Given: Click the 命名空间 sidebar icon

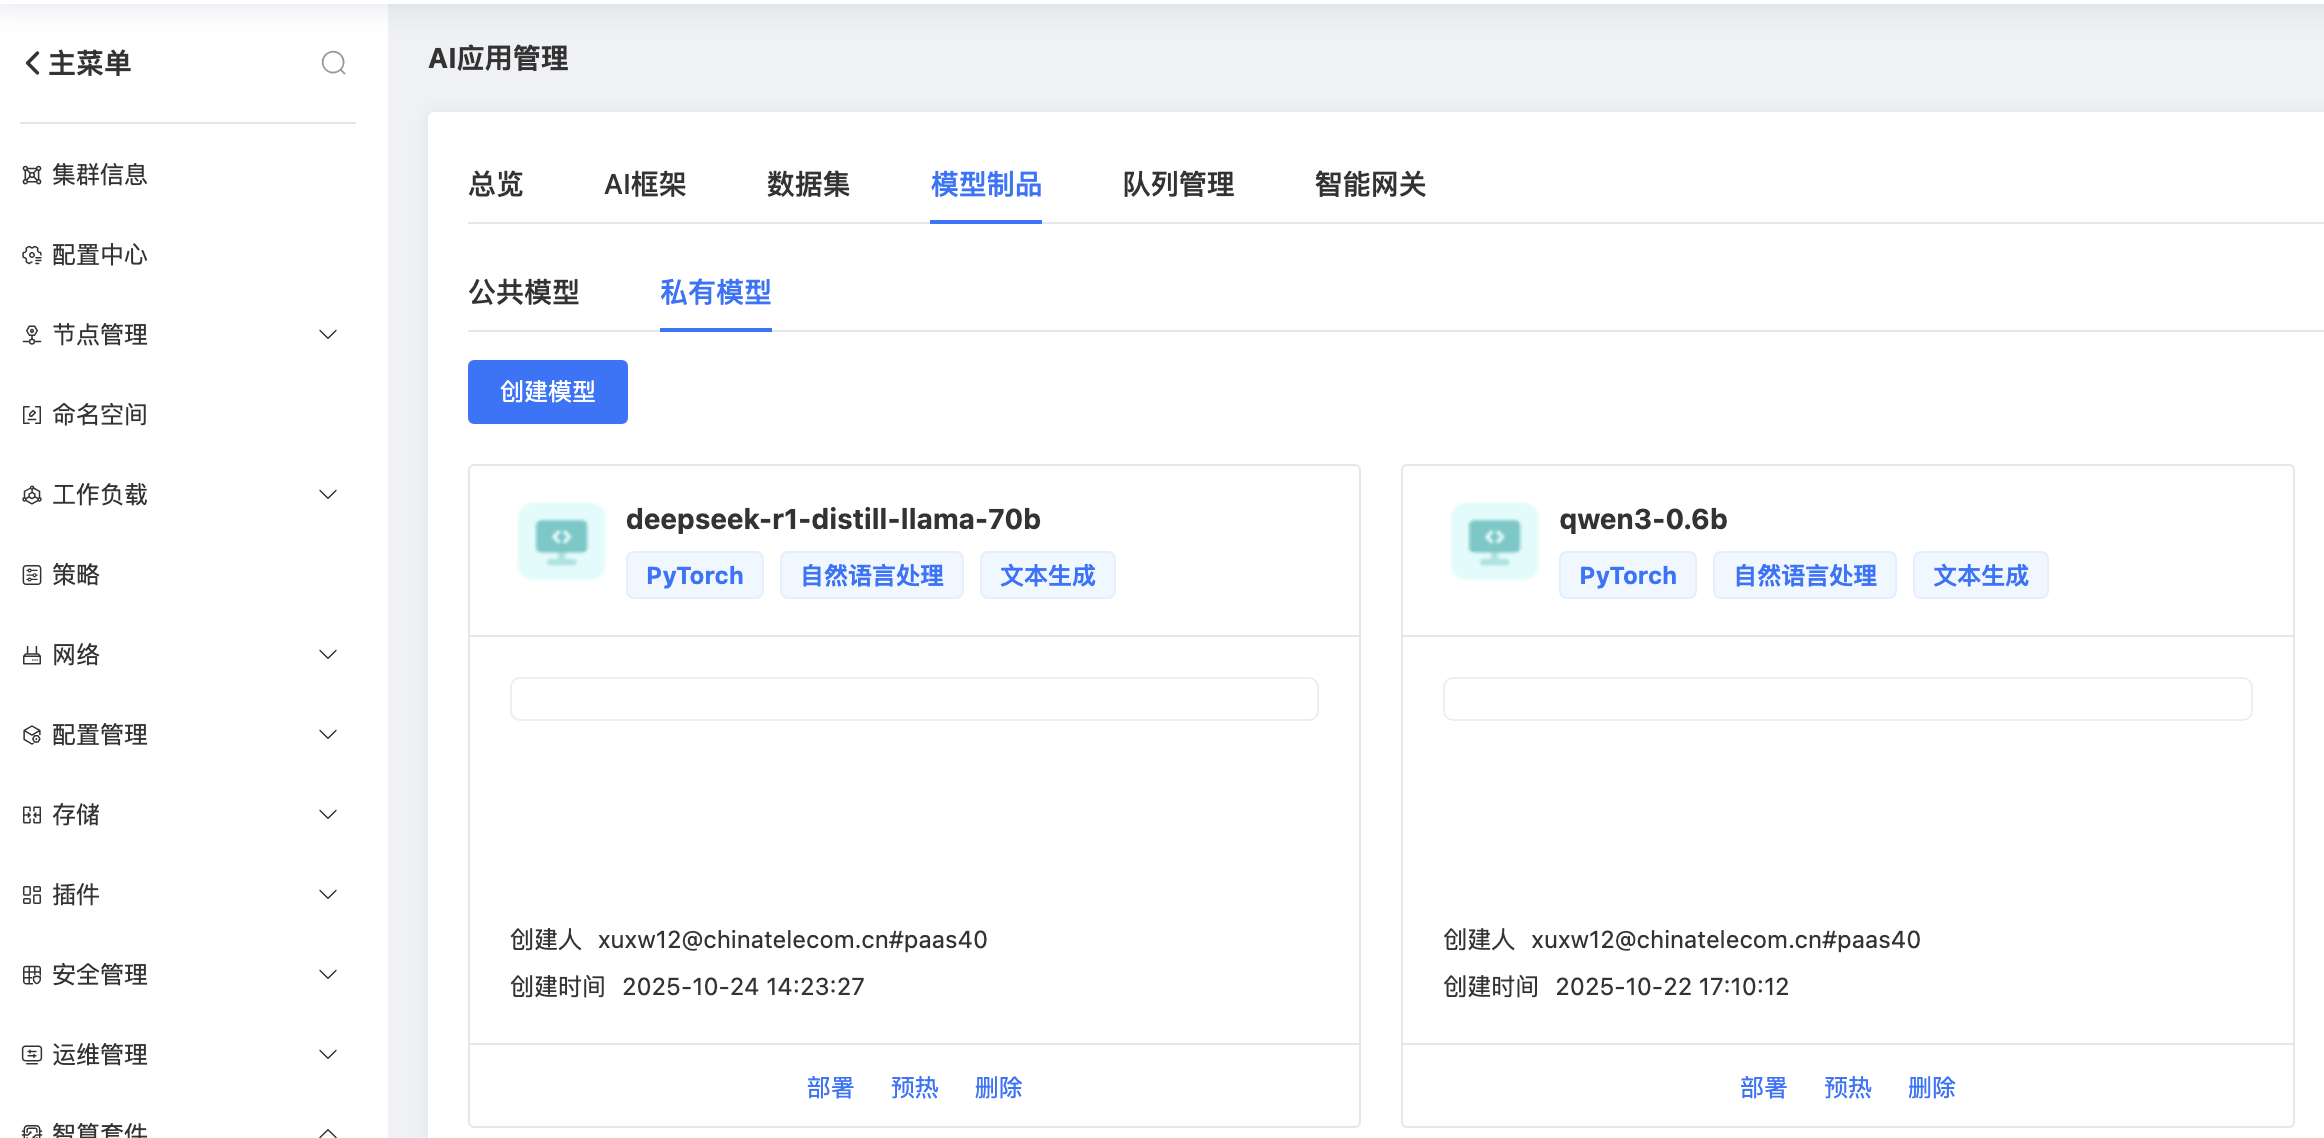Looking at the screenshot, I should [32, 415].
